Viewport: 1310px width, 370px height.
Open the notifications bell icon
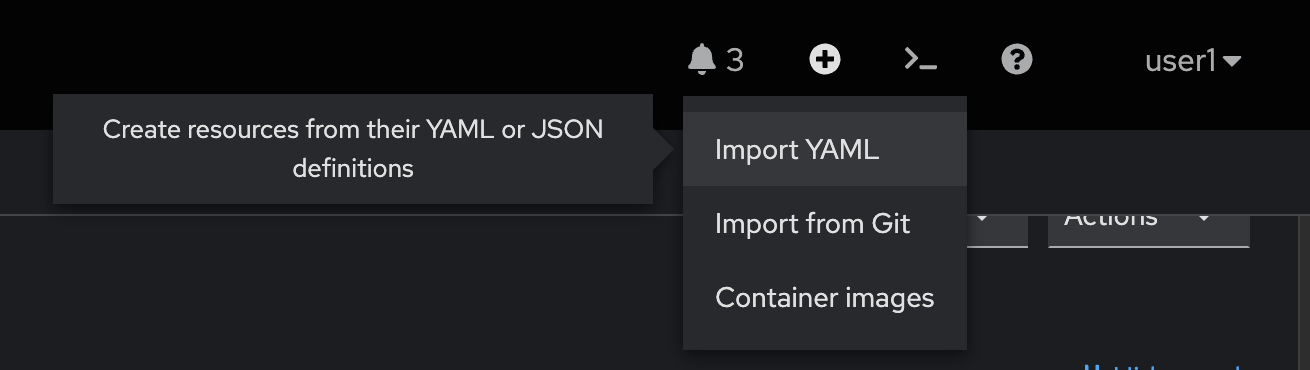(x=702, y=61)
